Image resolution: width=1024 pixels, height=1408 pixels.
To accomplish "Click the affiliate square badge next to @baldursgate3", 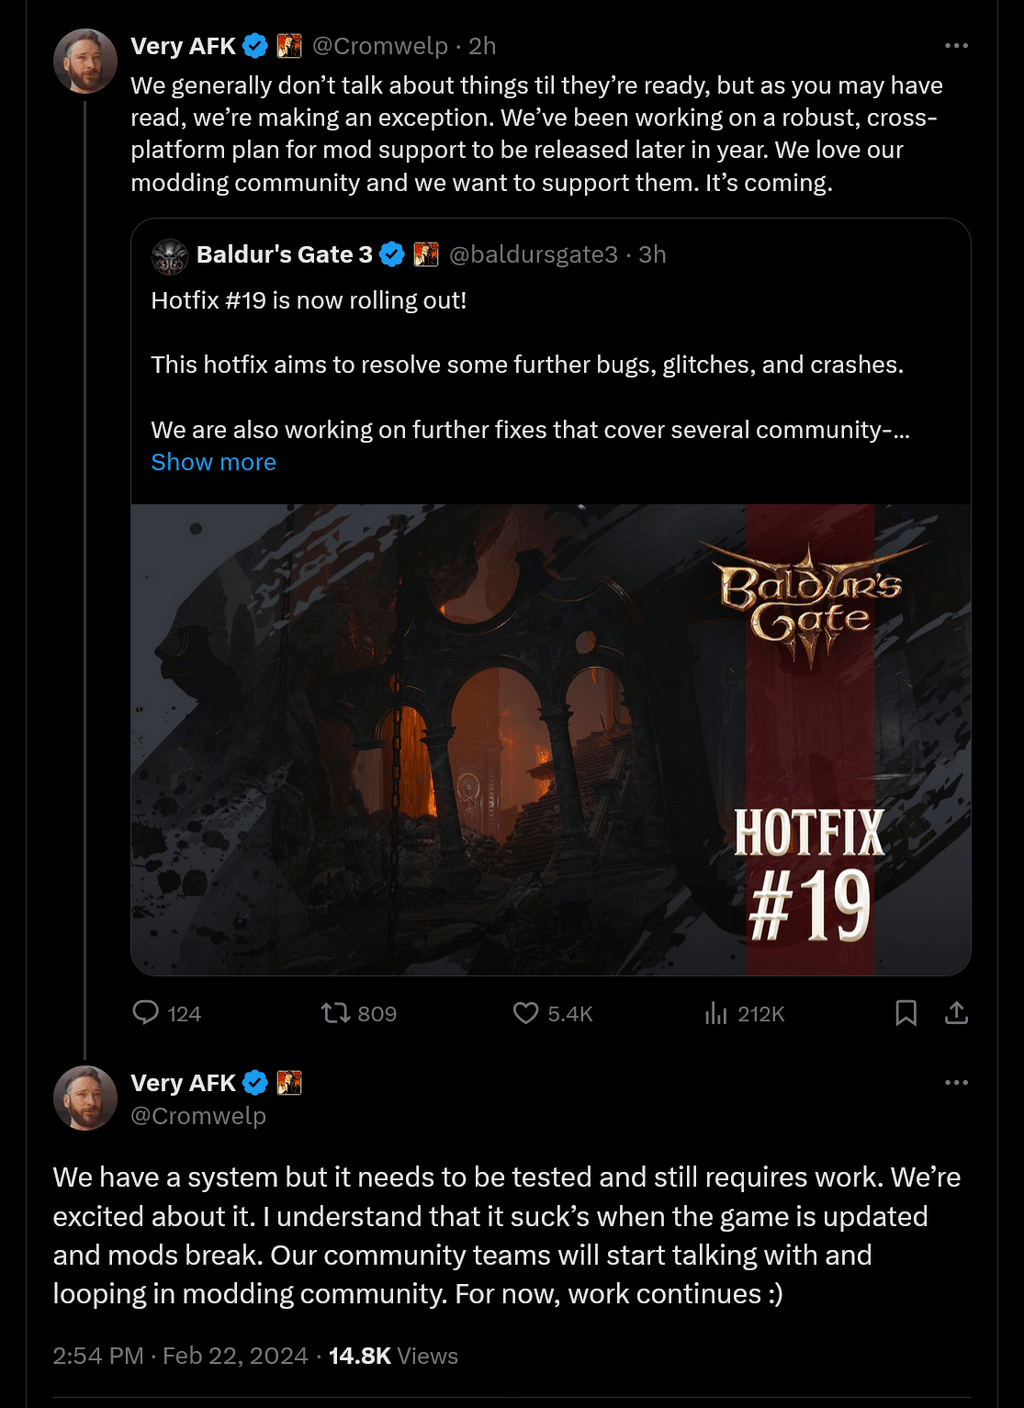I will (427, 254).
